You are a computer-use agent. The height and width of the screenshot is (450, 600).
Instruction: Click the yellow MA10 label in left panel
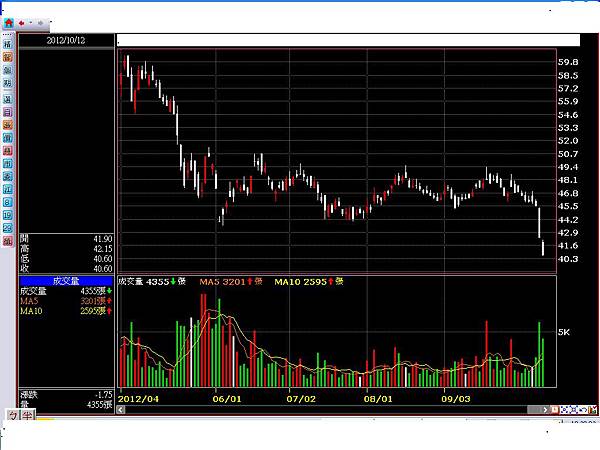(31, 311)
